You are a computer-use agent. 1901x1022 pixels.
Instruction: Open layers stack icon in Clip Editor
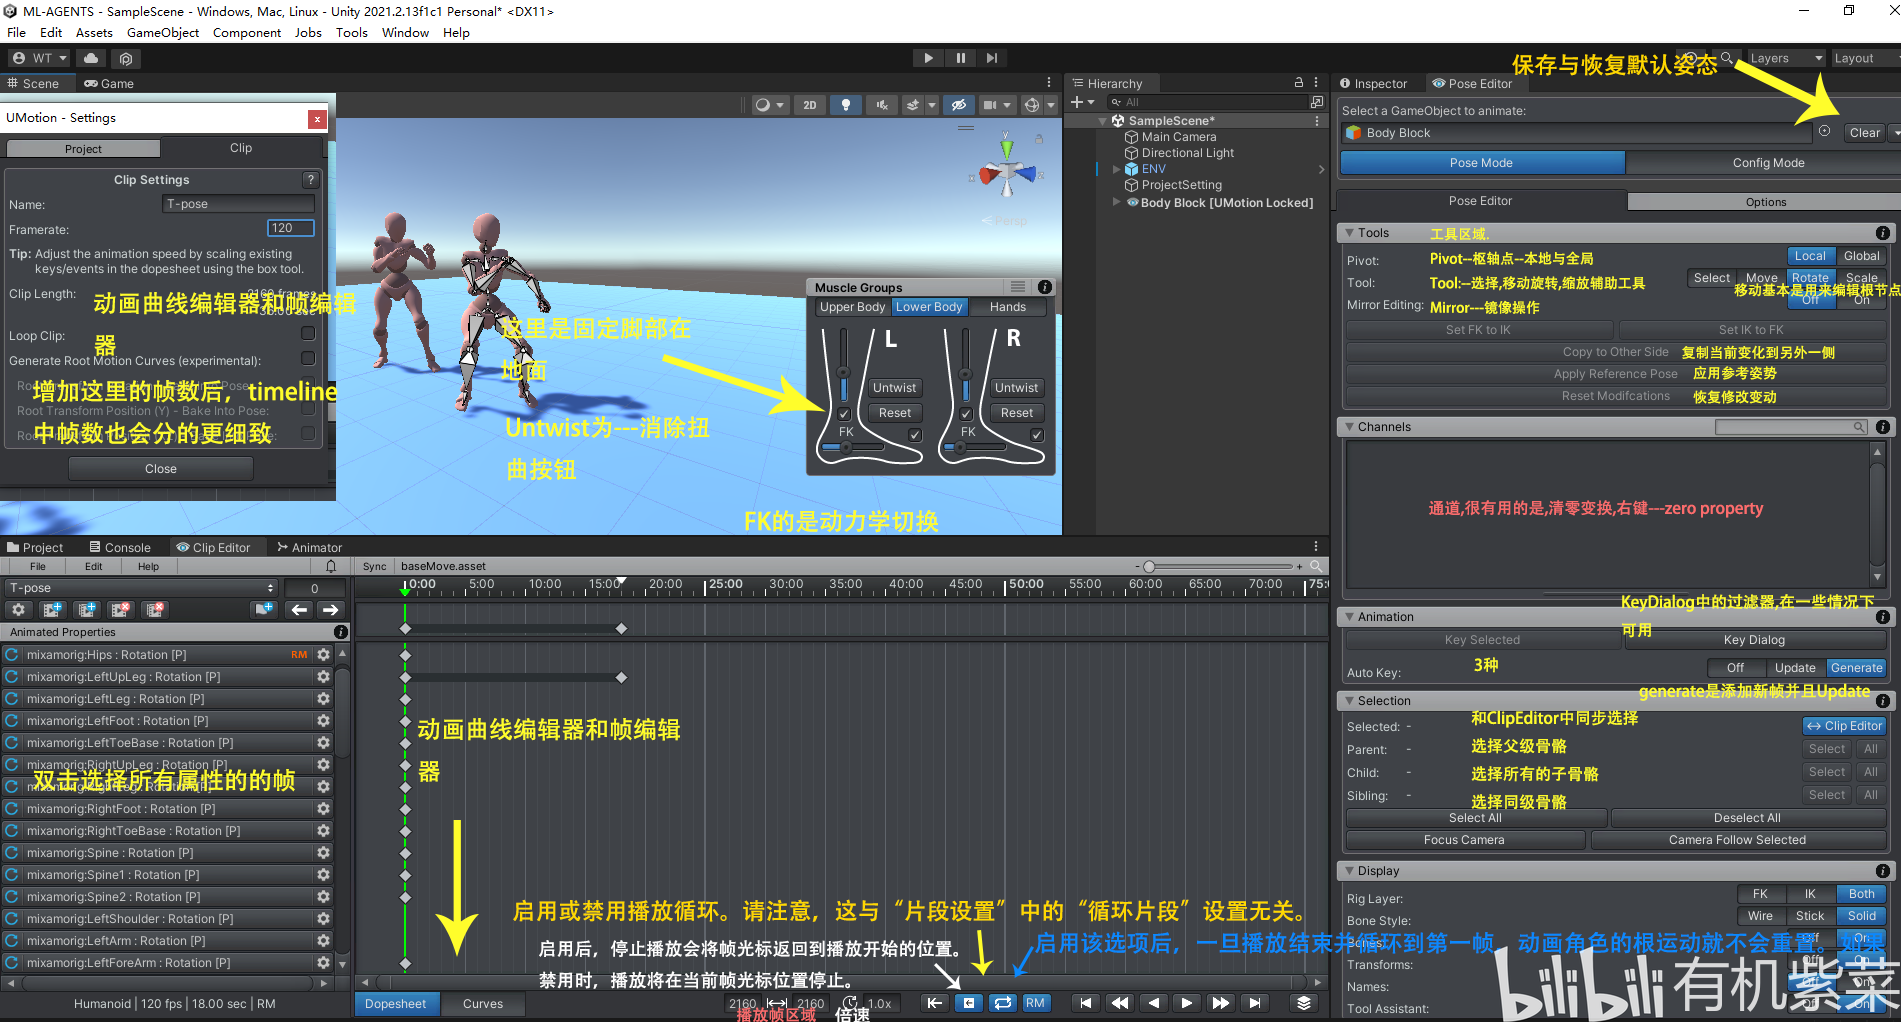point(1304,1003)
